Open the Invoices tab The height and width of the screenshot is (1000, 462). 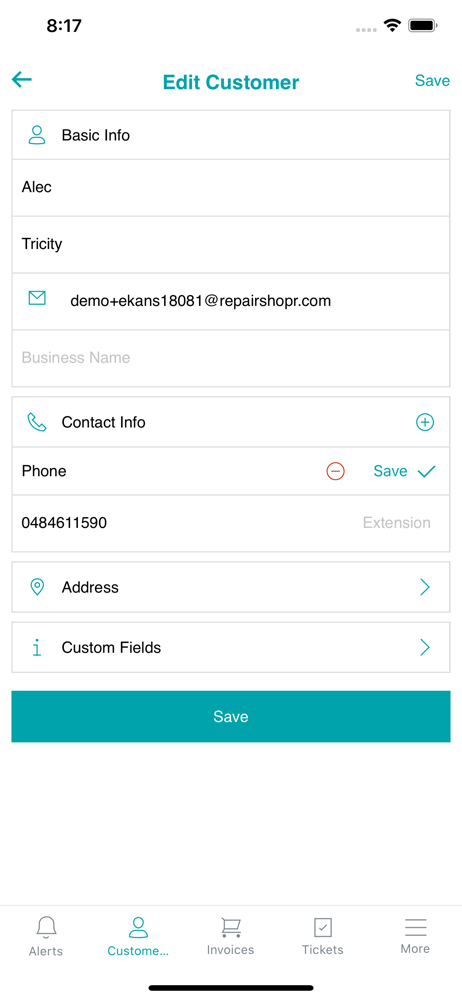tap(230, 936)
